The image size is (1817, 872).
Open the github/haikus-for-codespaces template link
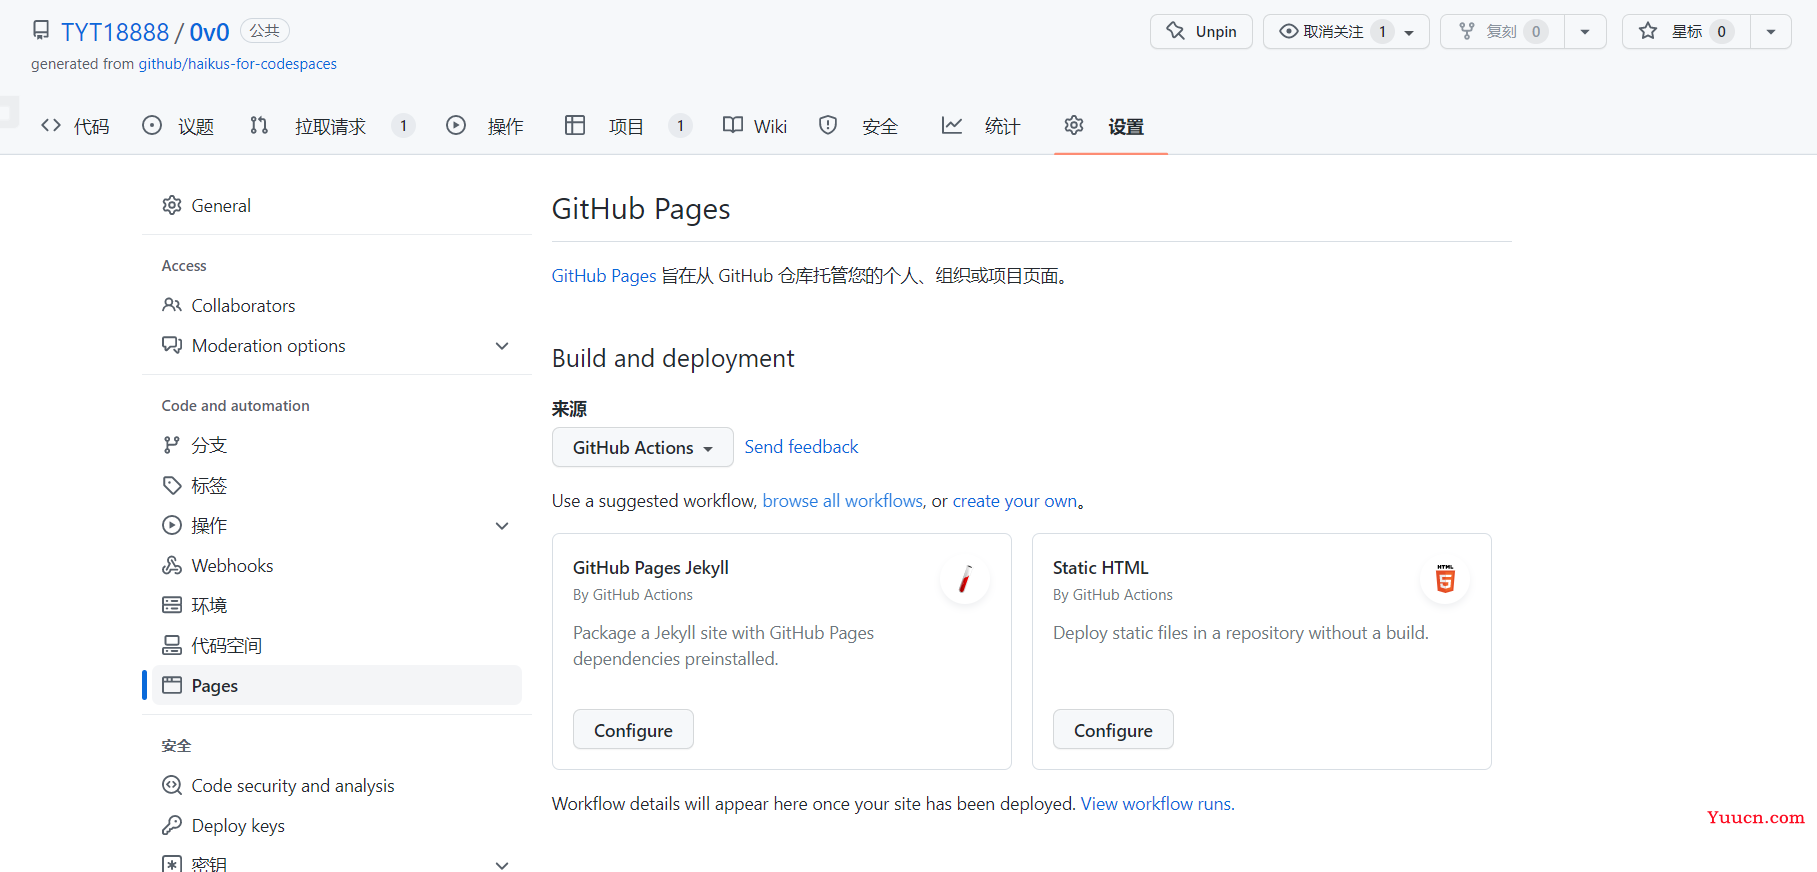click(x=237, y=64)
